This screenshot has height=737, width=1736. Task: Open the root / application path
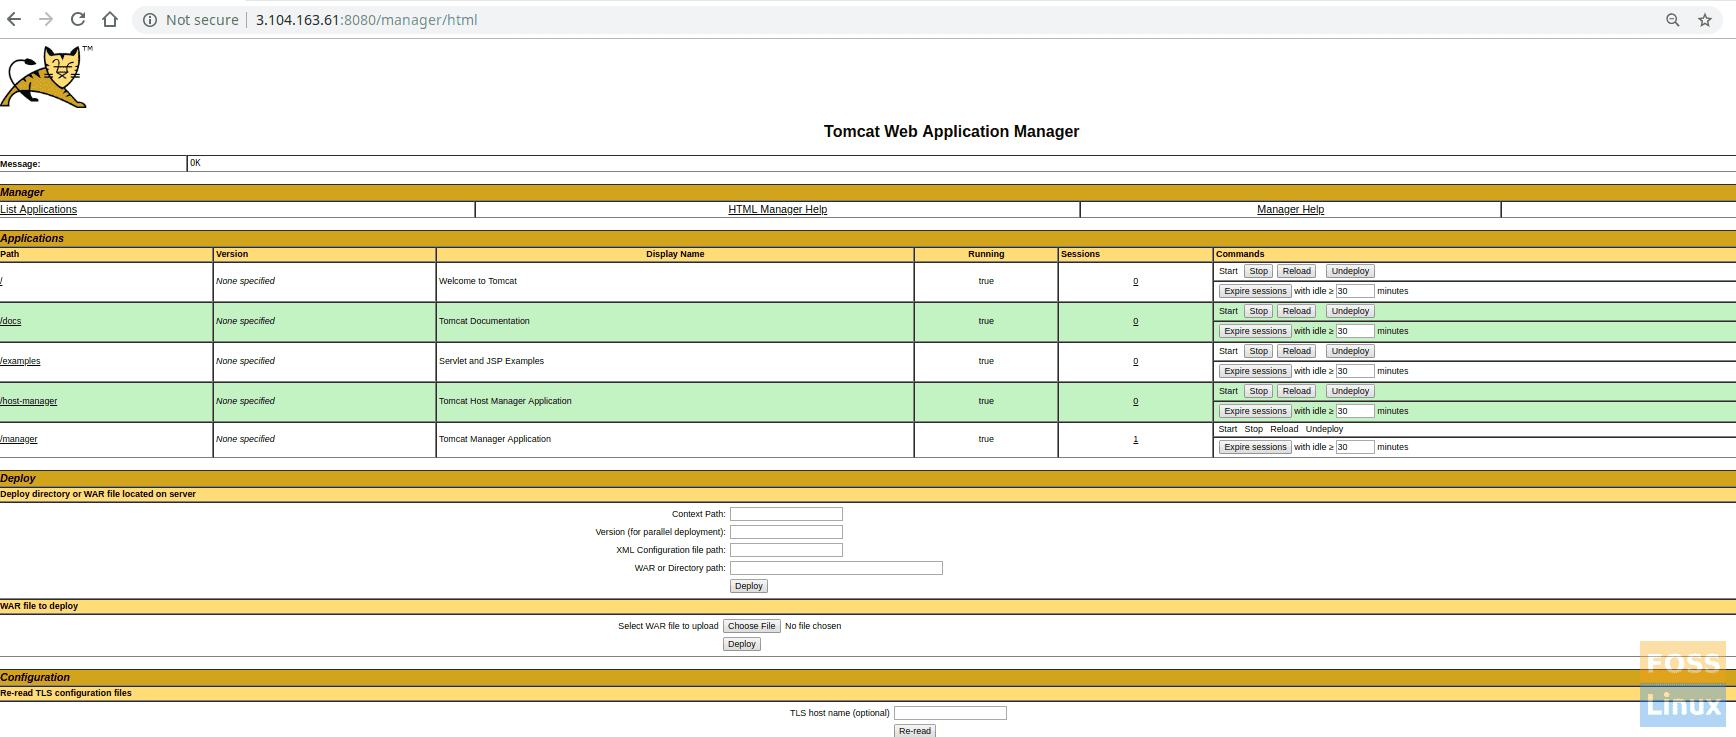[2, 281]
